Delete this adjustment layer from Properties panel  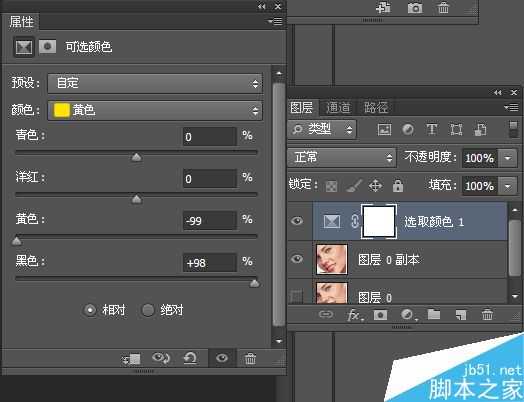[250, 359]
